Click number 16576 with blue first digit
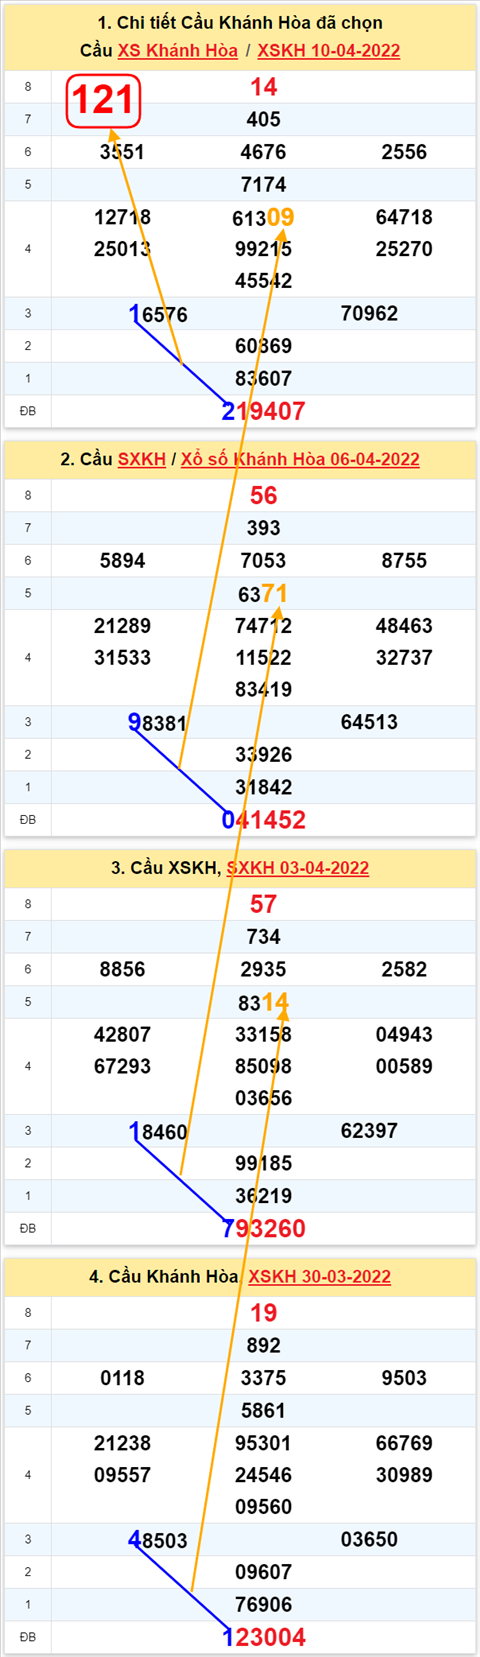 (158, 315)
